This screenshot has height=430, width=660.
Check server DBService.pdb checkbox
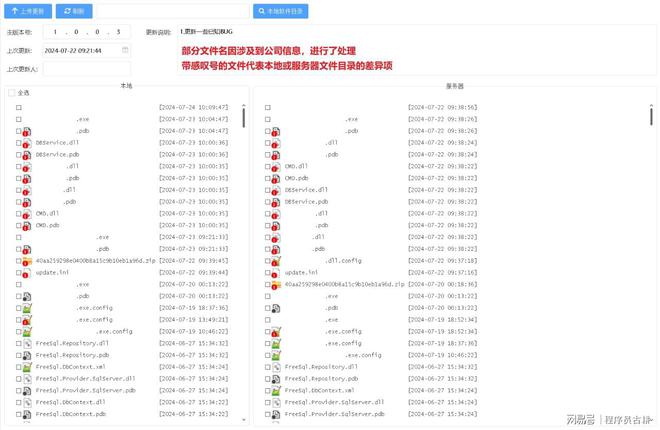(x=268, y=202)
